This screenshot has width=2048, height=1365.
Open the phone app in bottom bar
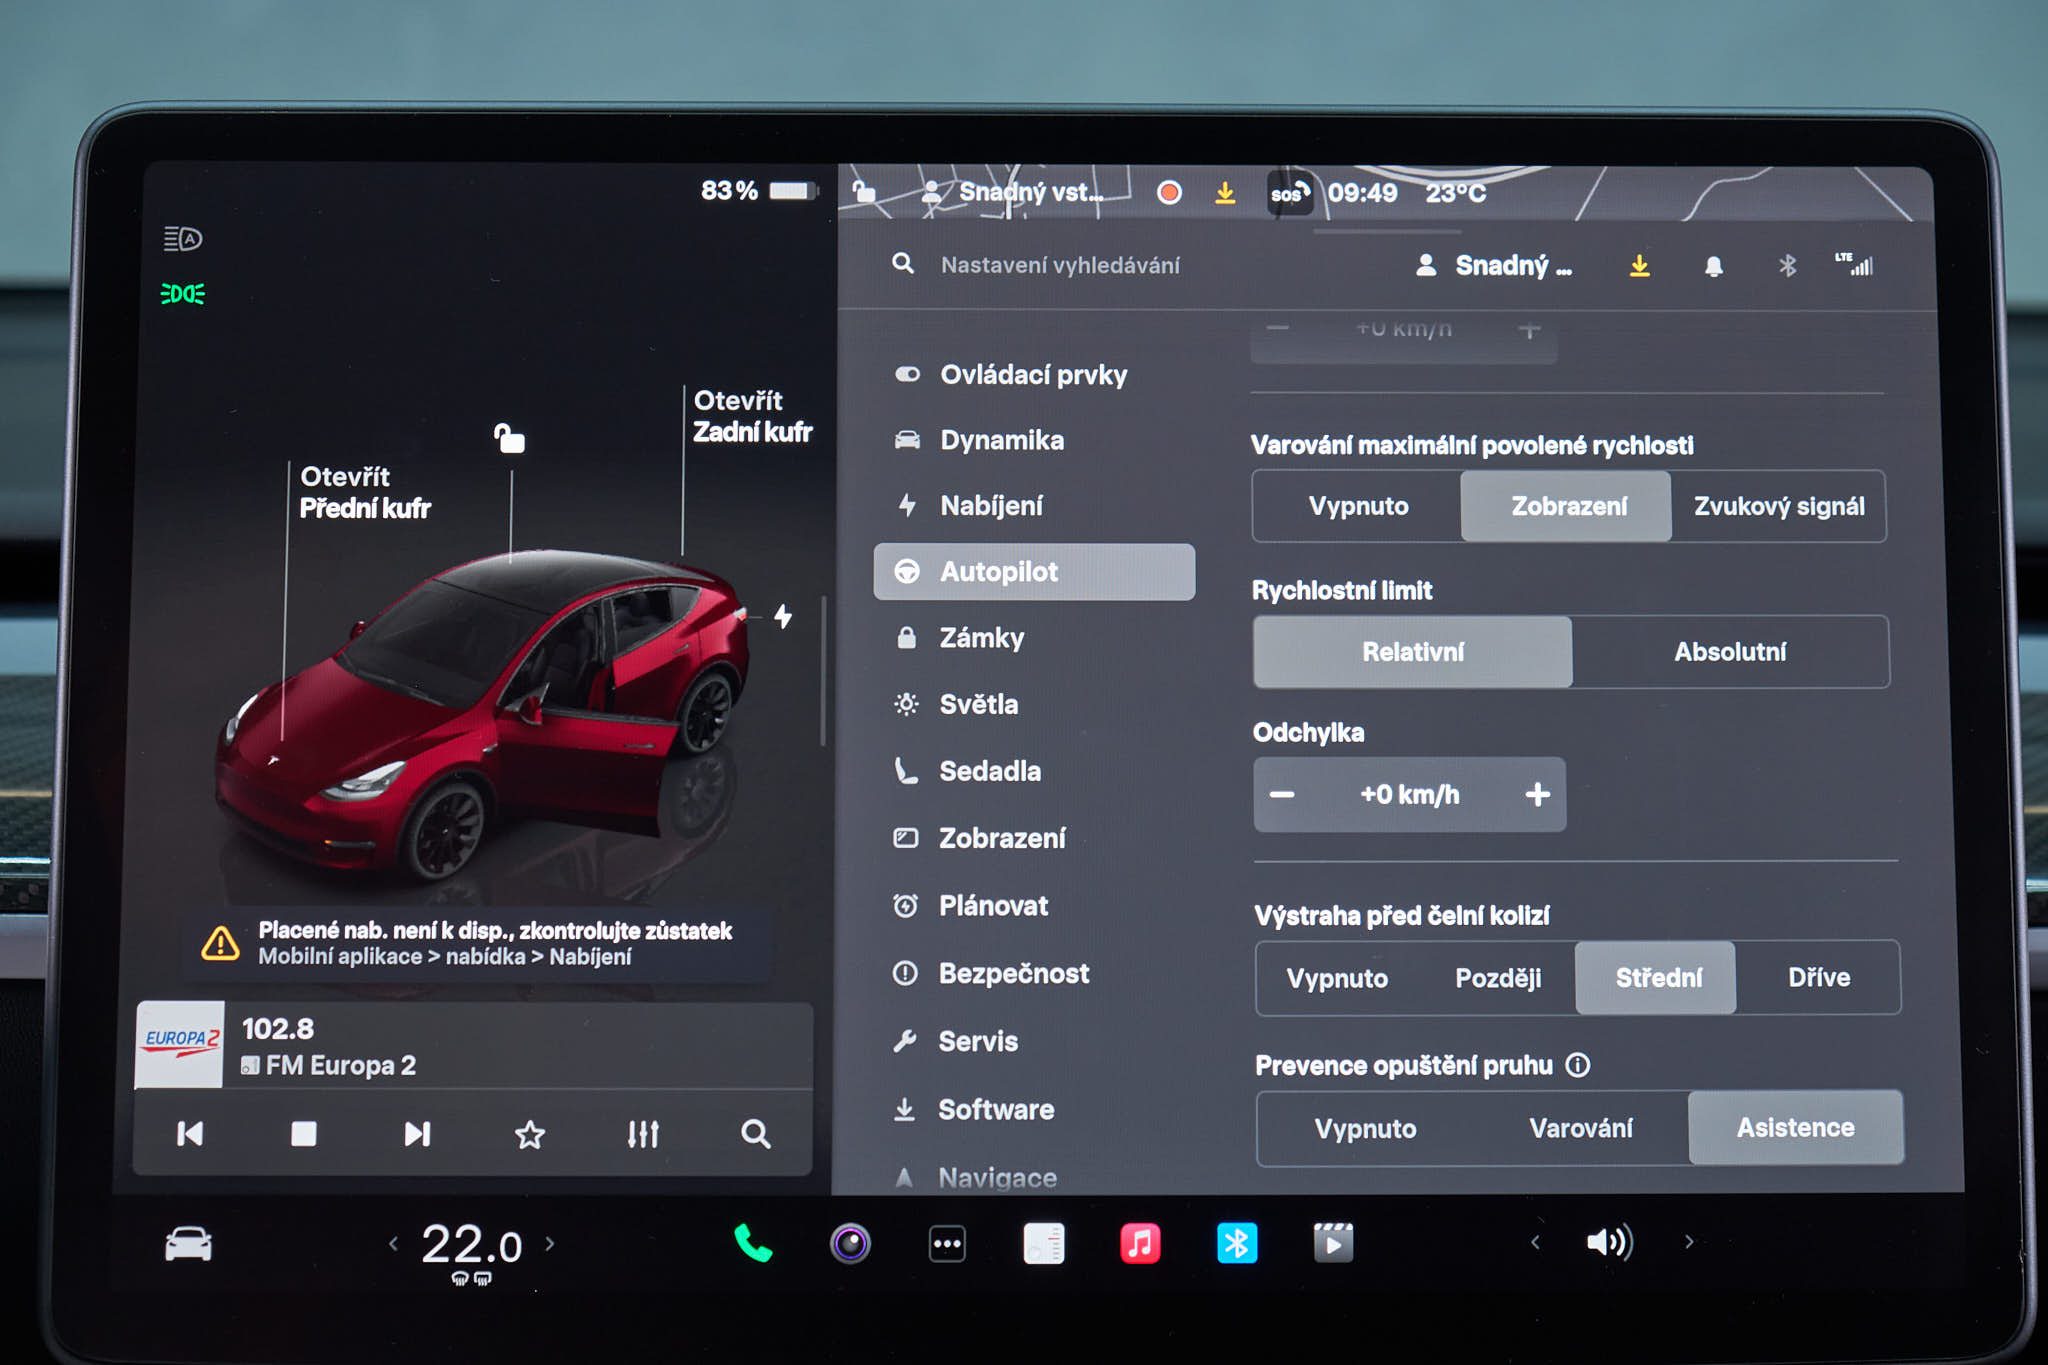(752, 1243)
